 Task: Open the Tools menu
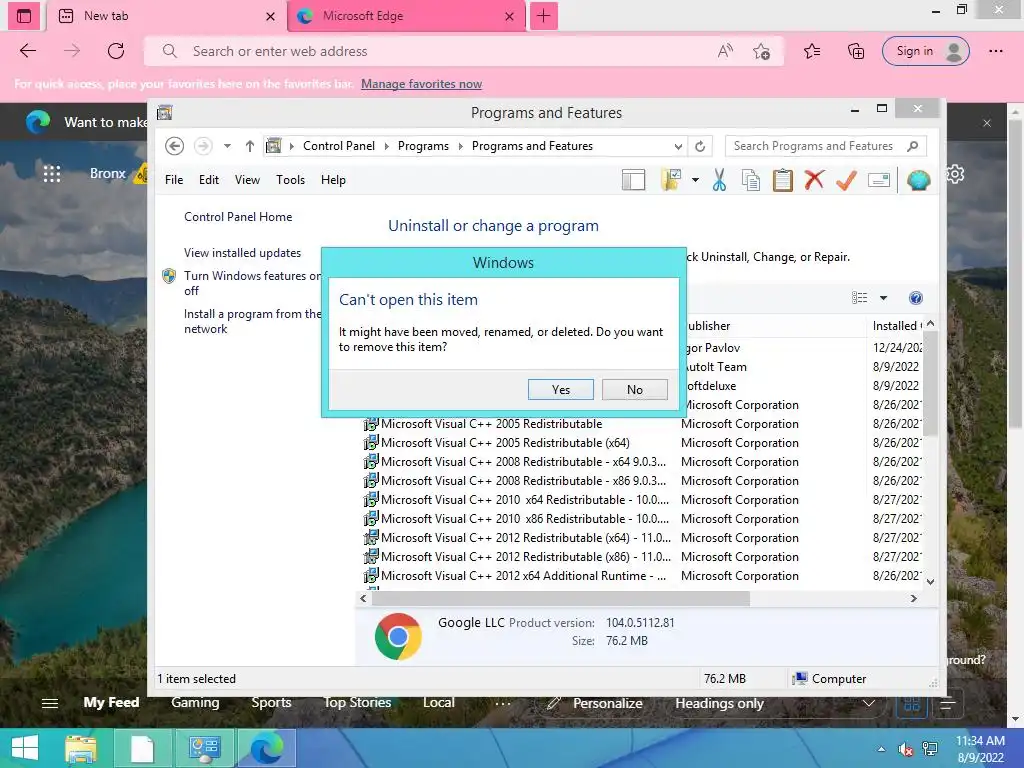pyautogui.click(x=291, y=180)
